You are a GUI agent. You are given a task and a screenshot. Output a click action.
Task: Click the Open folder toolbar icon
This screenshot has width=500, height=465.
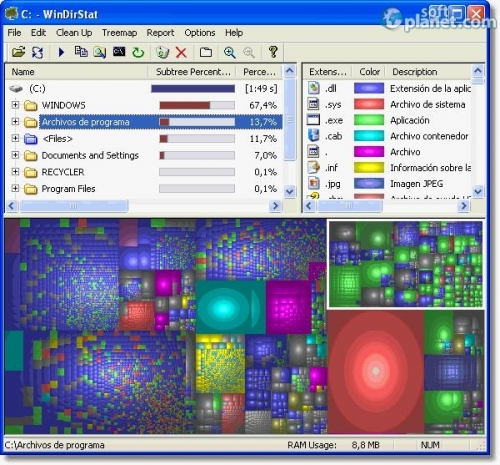[19, 52]
